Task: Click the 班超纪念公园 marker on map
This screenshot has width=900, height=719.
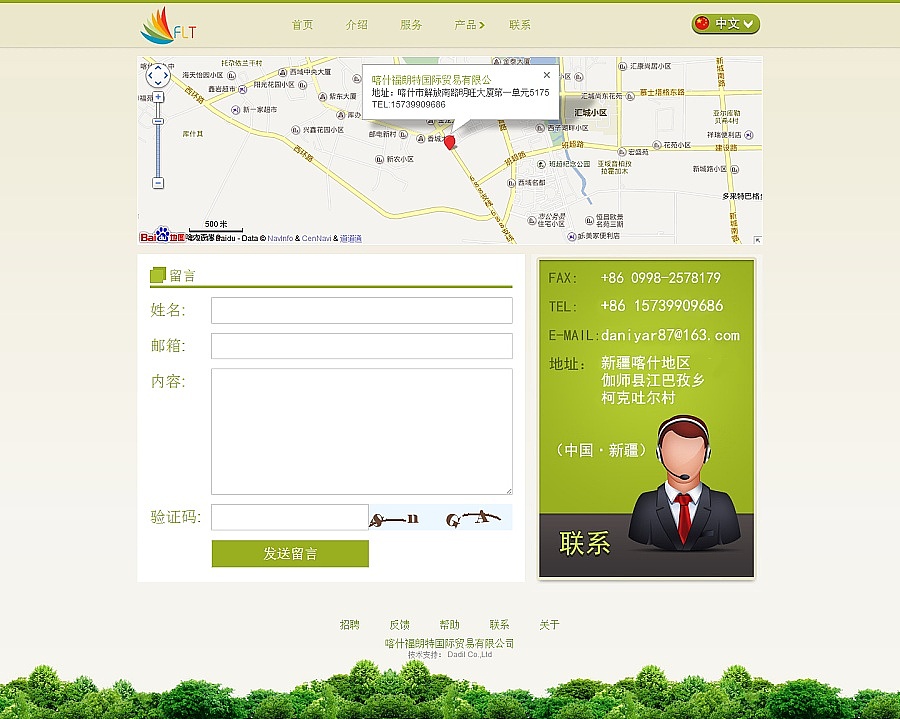Action: (x=541, y=164)
